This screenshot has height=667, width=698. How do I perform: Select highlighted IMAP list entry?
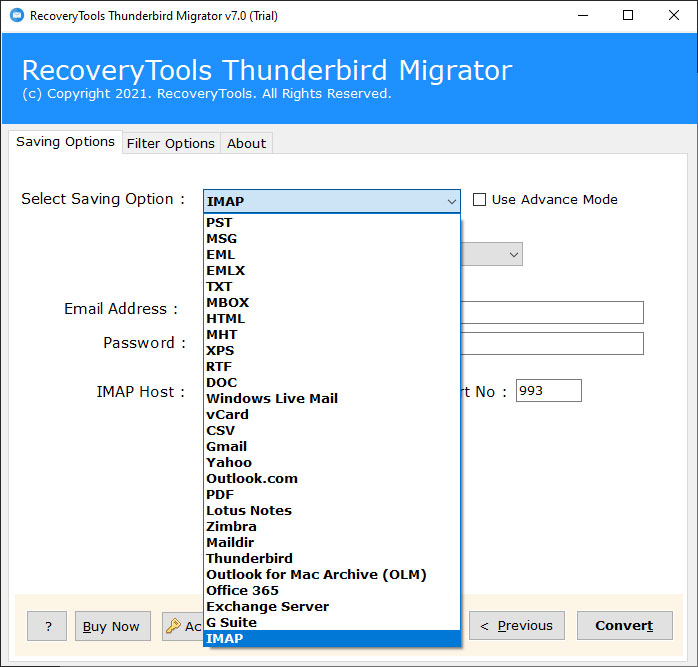tap(332, 639)
